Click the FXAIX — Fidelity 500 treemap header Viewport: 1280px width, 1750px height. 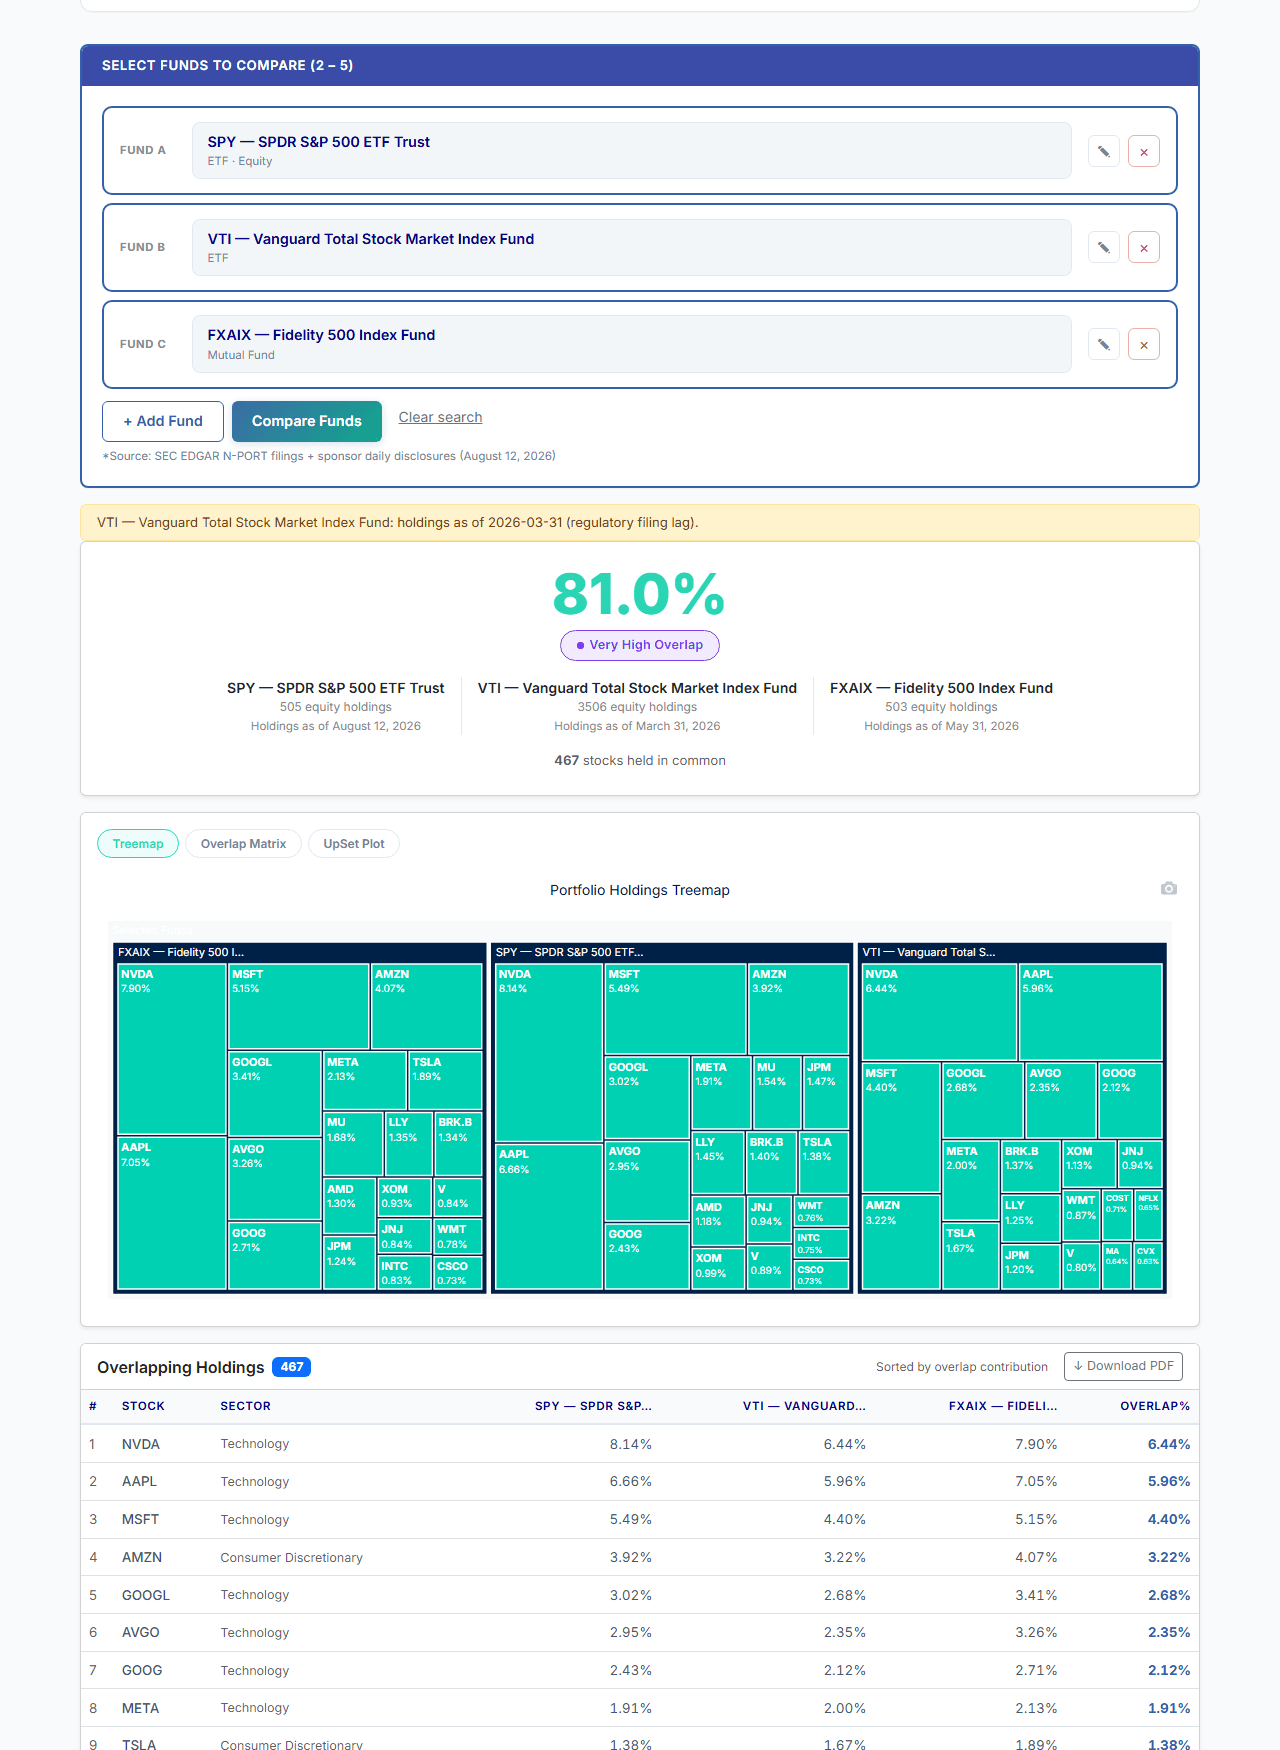tap(300, 952)
